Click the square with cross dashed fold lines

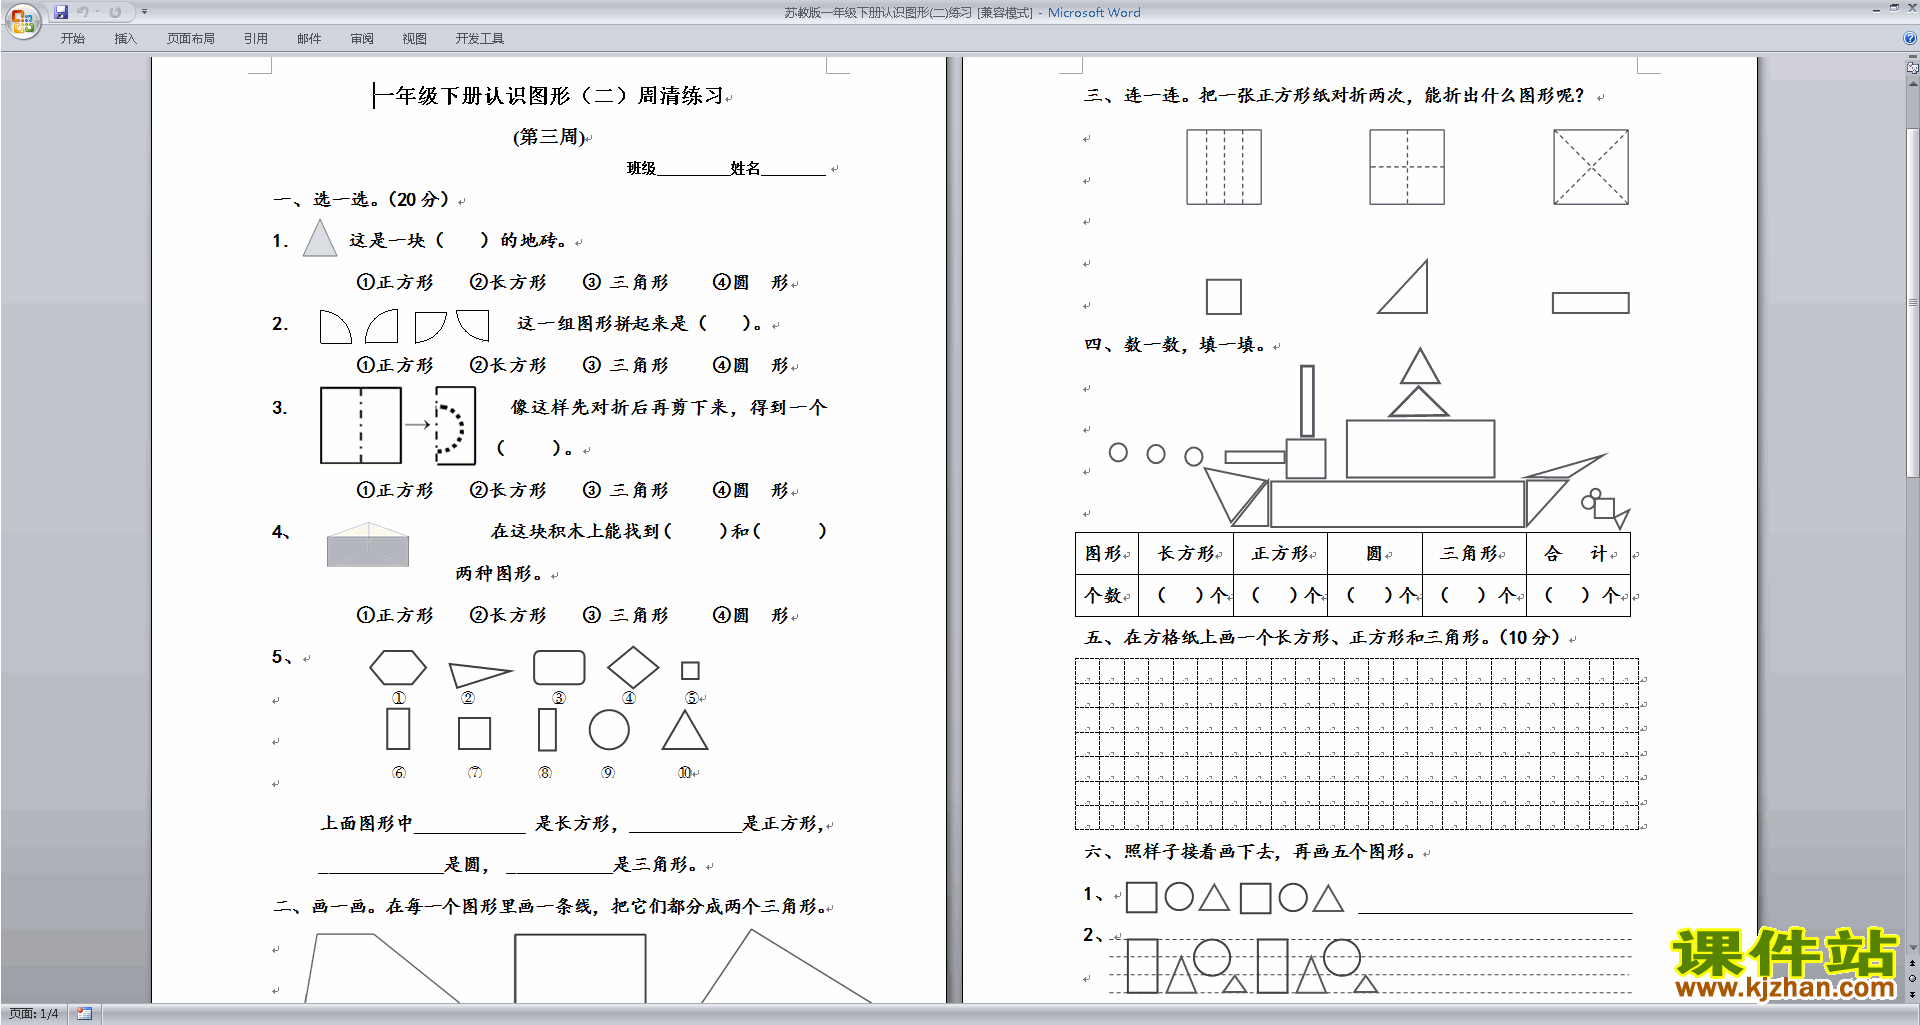click(x=1407, y=167)
